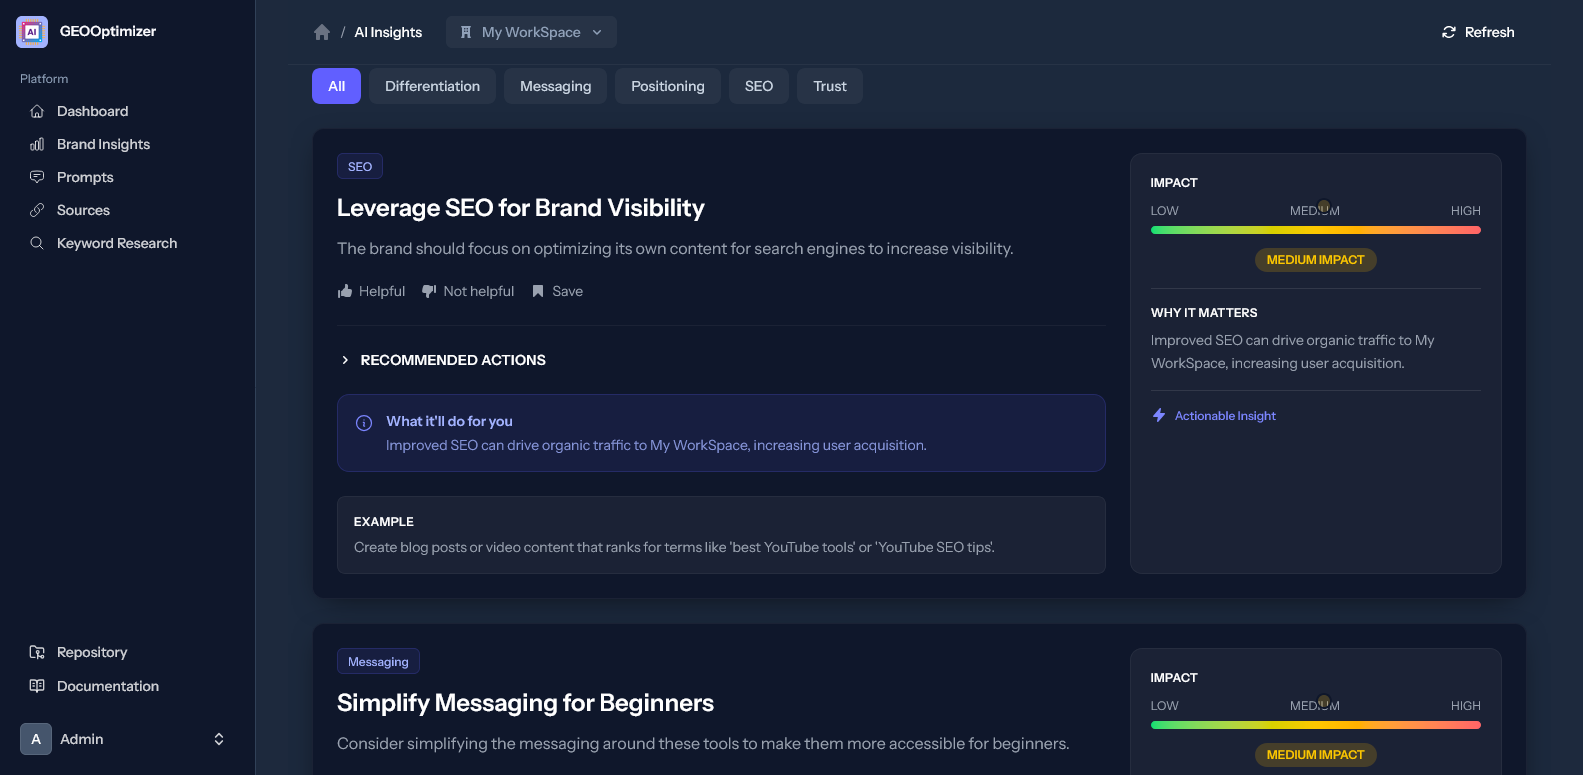This screenshot has width=1583, height=775.
Task: Click the GEOOptimizer logo icon
Action: click(x=32, y=32)
